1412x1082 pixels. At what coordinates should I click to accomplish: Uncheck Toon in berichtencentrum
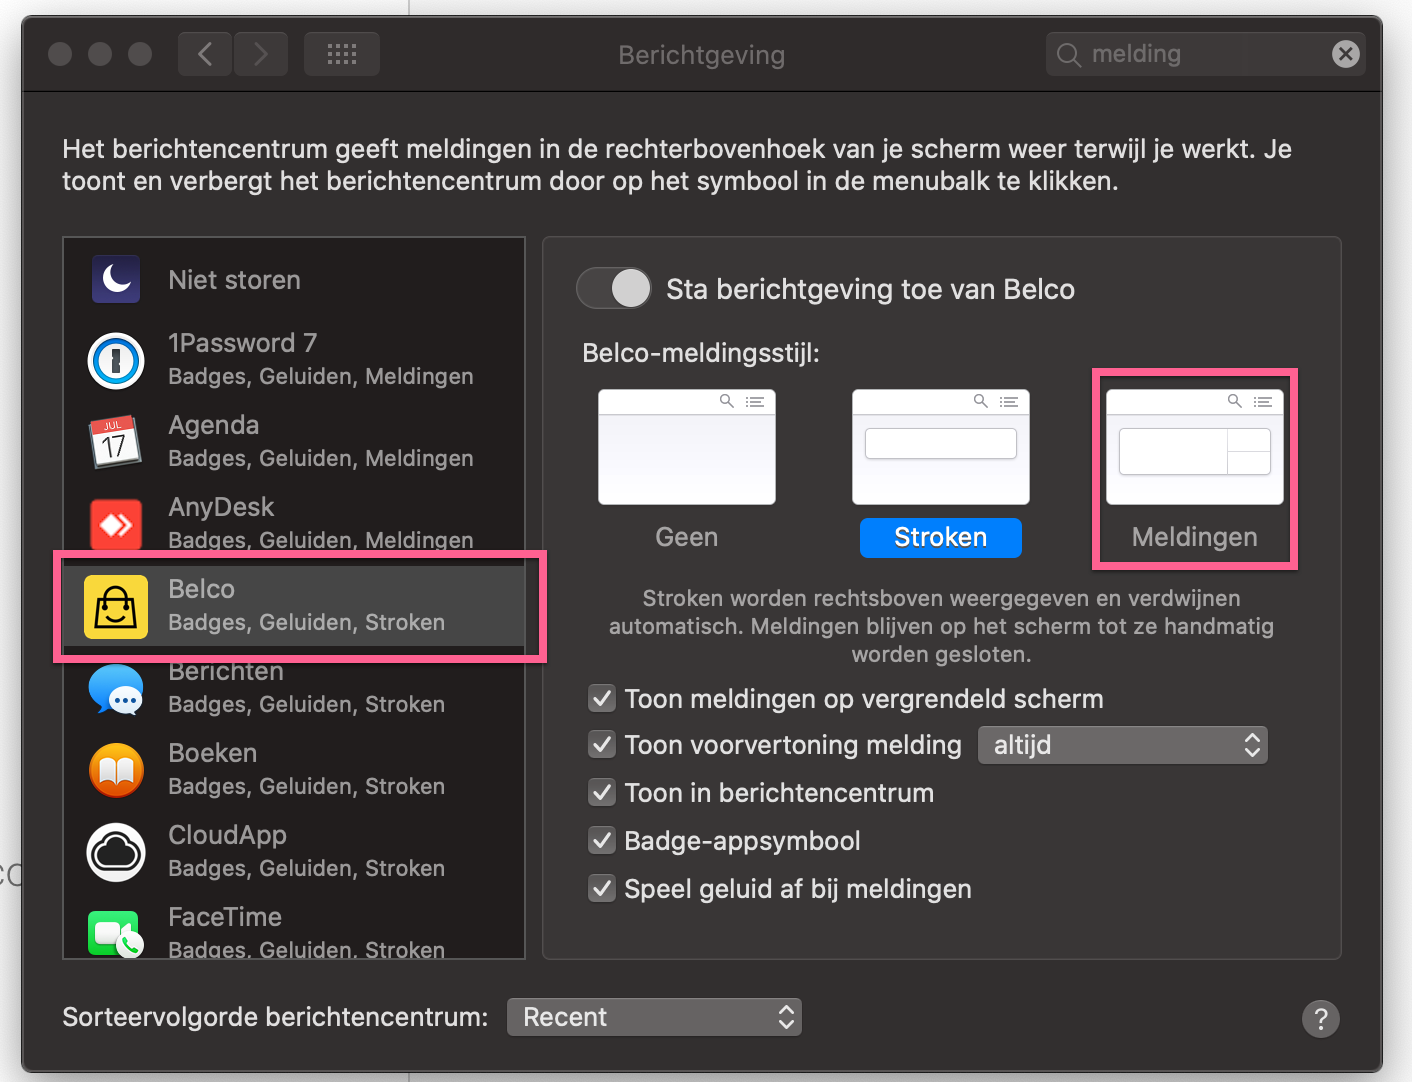(x=602, y=792)
